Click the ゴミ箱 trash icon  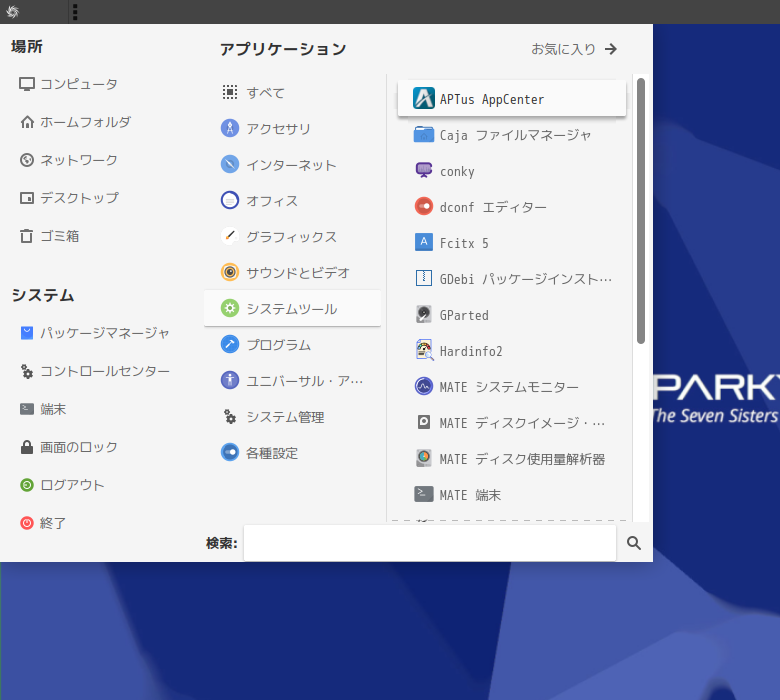(27, 236)
